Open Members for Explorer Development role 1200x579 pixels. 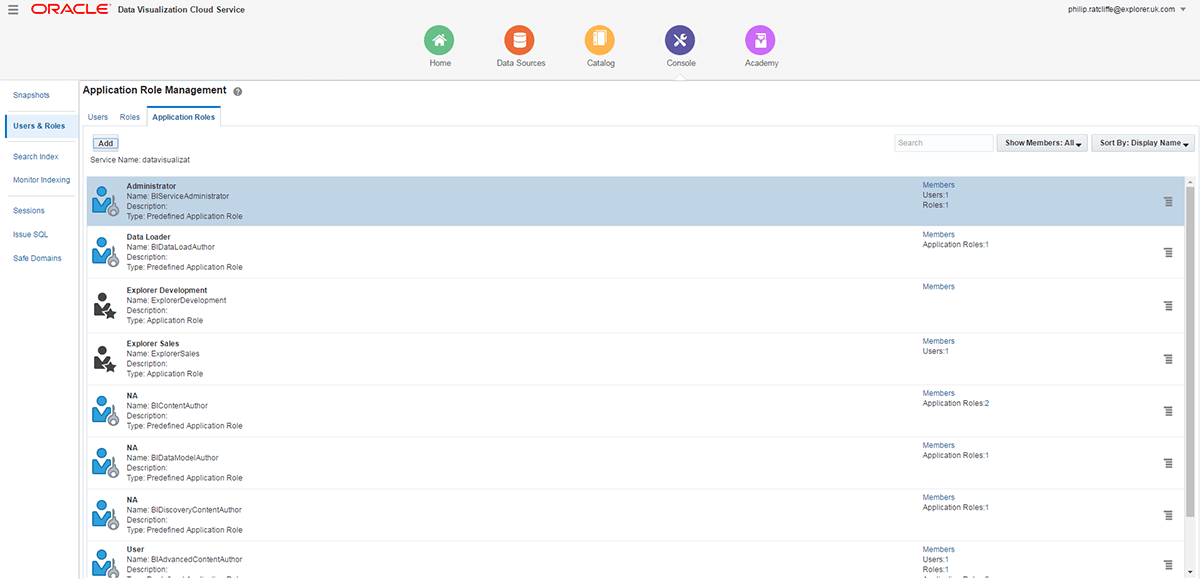pos(938,286)
